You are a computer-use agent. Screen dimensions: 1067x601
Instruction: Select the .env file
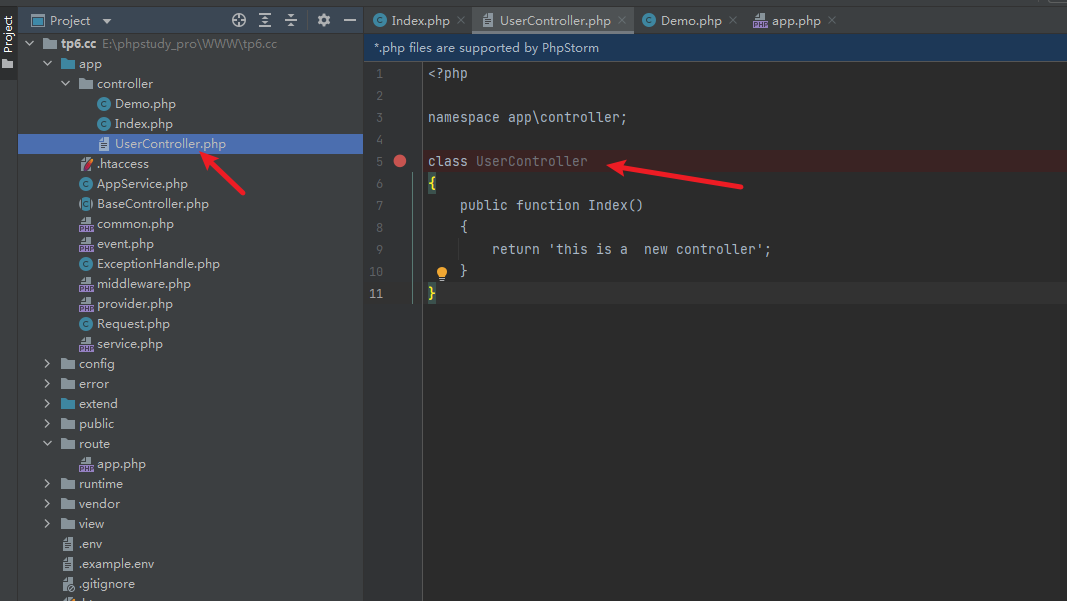tap(91, 544)
